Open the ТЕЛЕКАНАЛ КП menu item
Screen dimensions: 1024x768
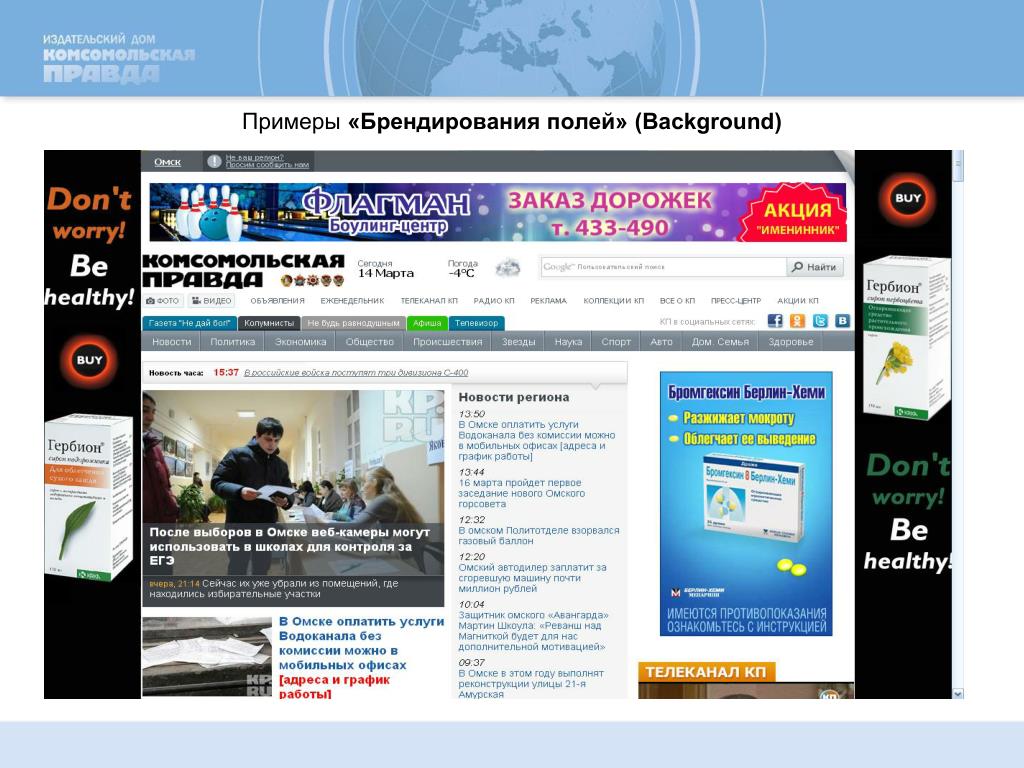[429, 300]
